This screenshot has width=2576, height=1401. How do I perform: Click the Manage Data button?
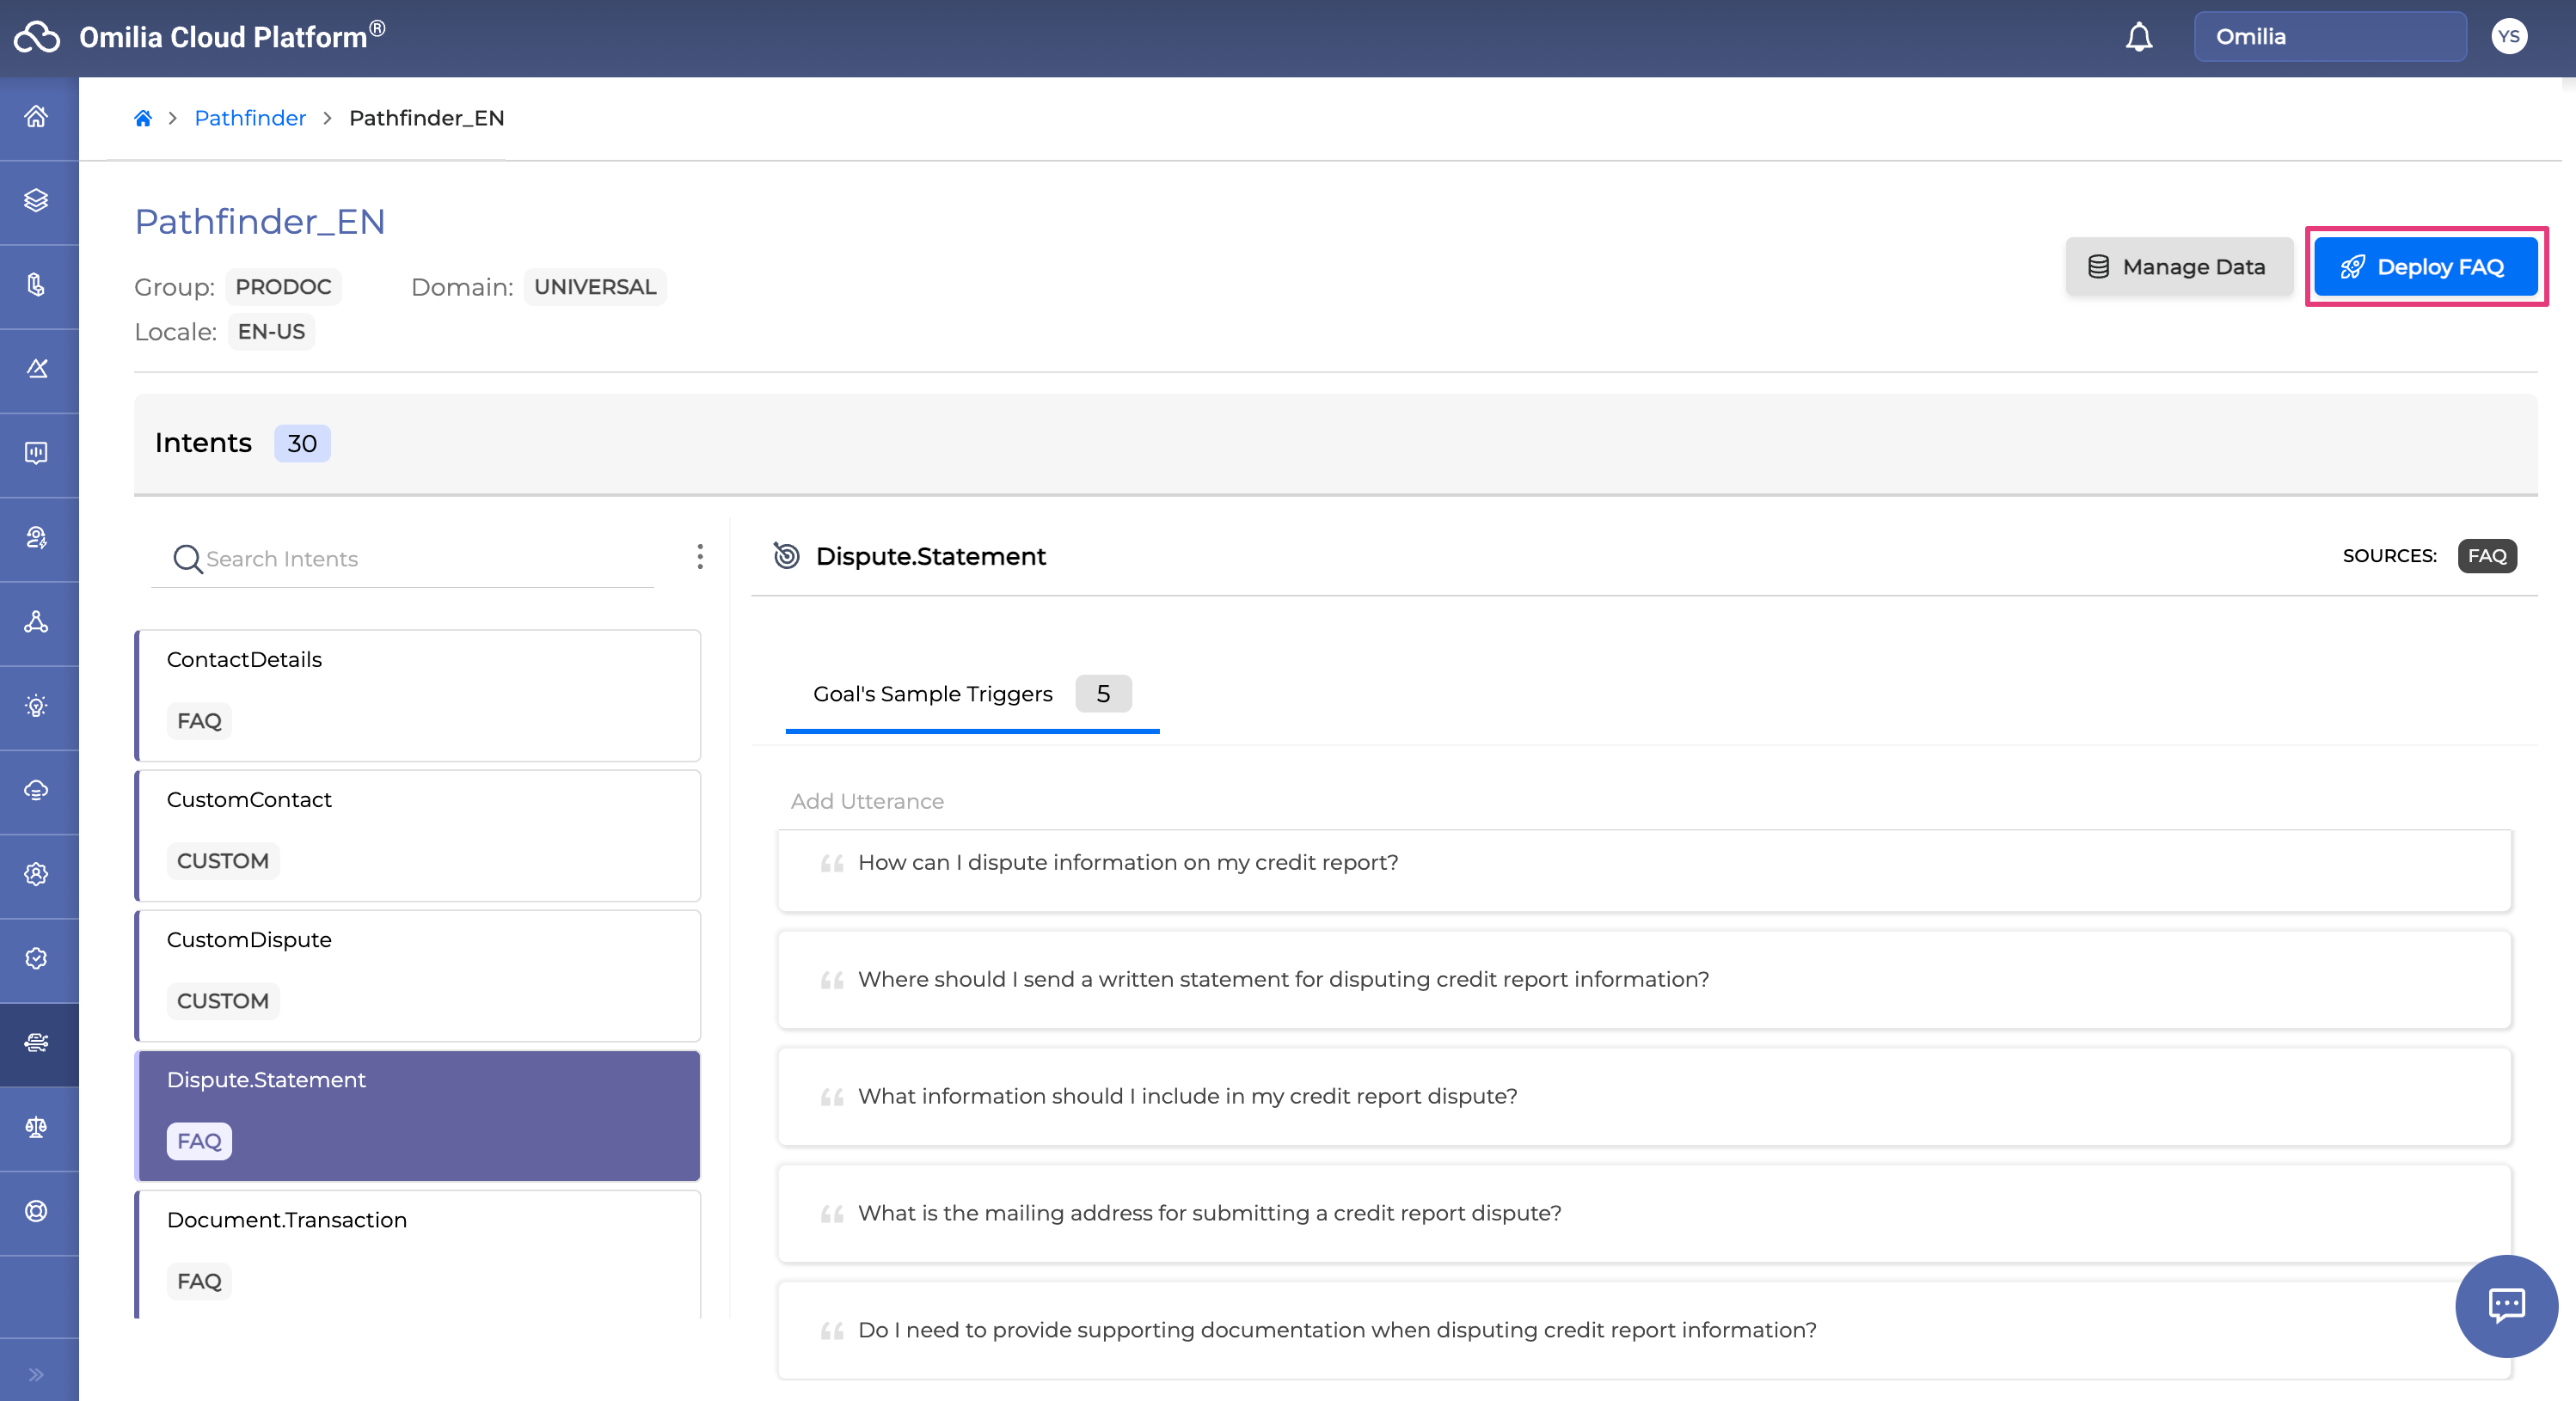point(2178,267)
